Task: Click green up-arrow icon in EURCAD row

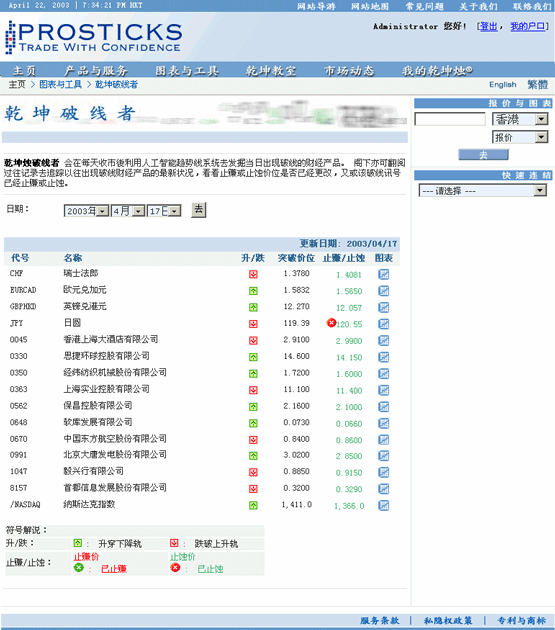Action: (253, 291)
